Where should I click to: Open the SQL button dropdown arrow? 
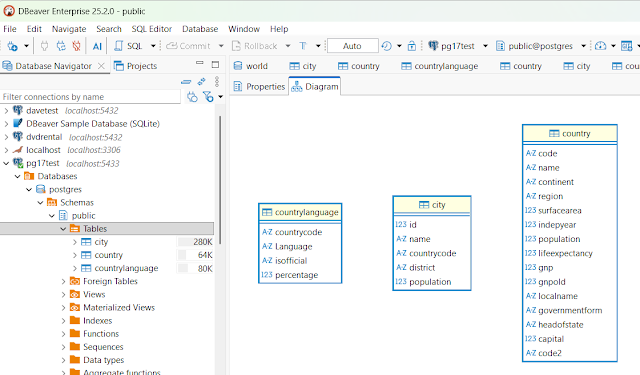(153, 46)
